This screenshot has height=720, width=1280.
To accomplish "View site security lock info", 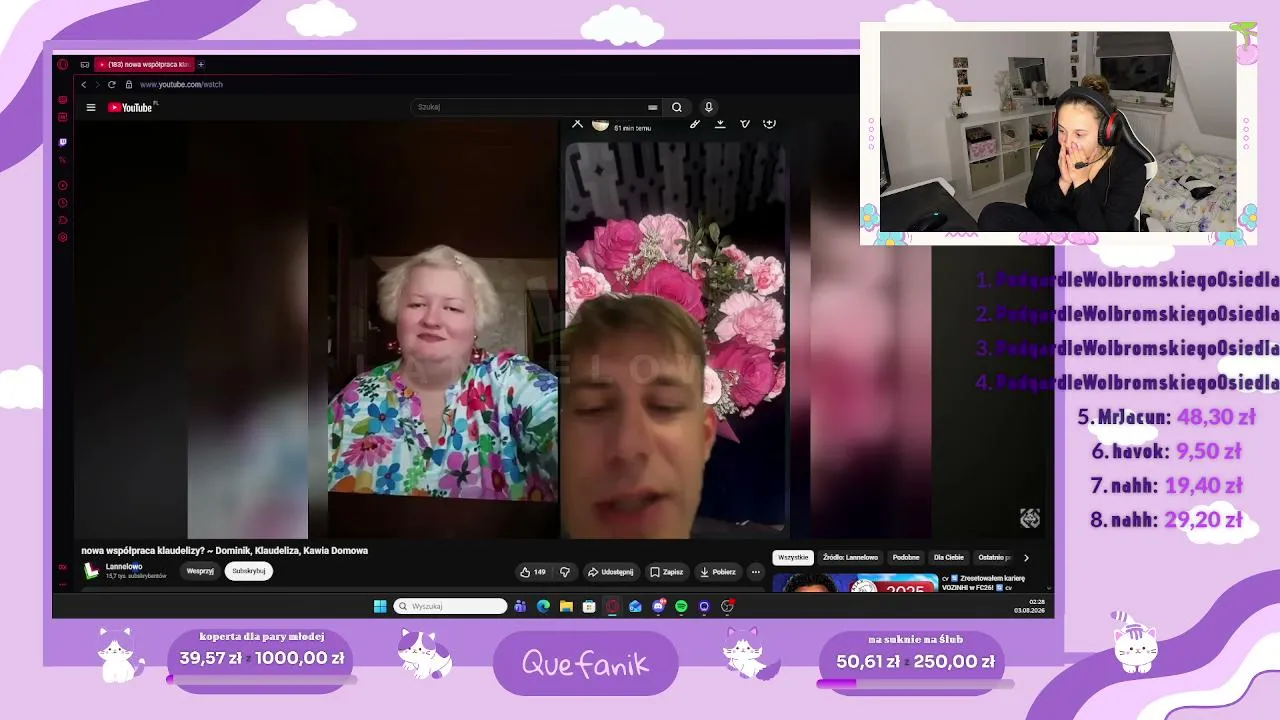I will [x=129, y=84].
